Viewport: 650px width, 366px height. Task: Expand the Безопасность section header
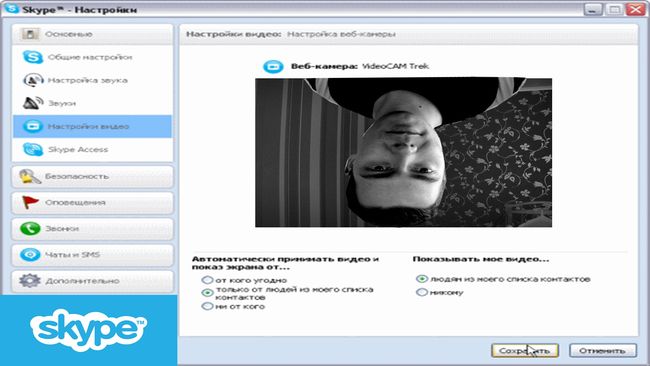(92, 177)
